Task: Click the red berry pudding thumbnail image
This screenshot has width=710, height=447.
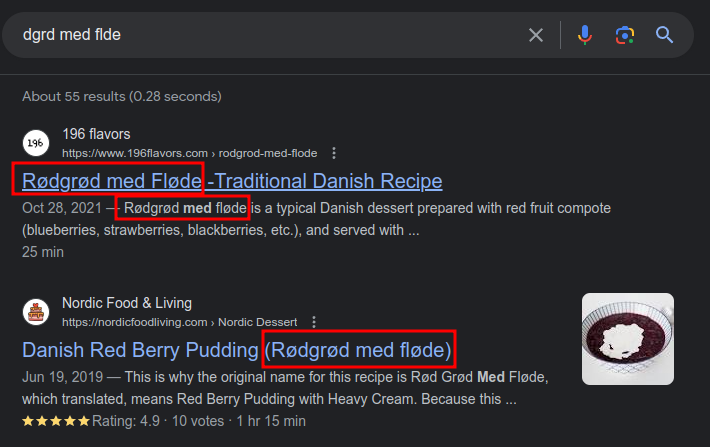Action: 628,338
